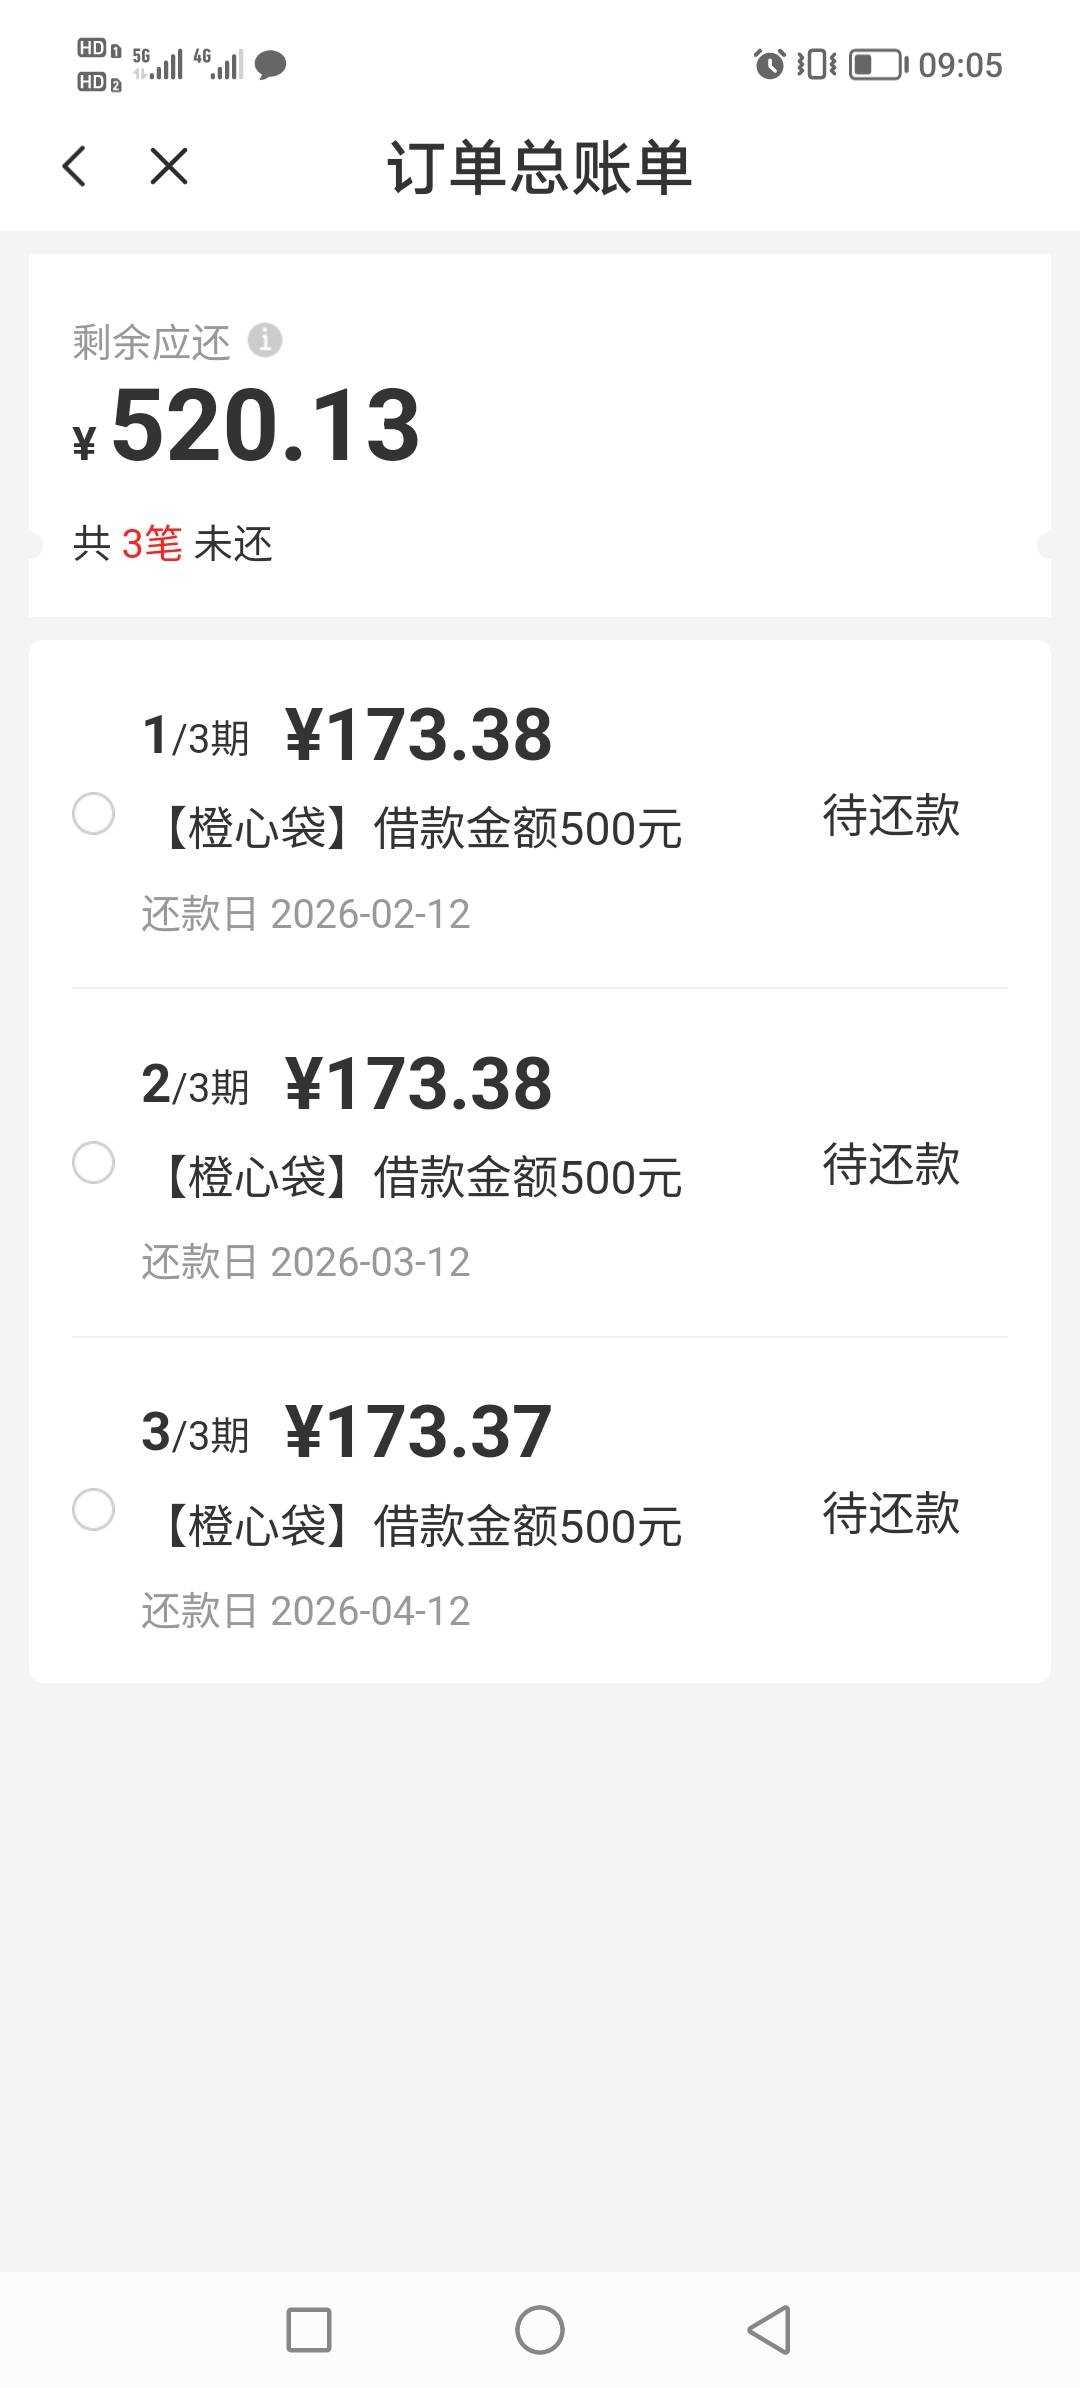The width and height of the screenshot is (1080, 2388).
Task: Tap the 共3笔未还 summary text
Action: pos(173,544)
